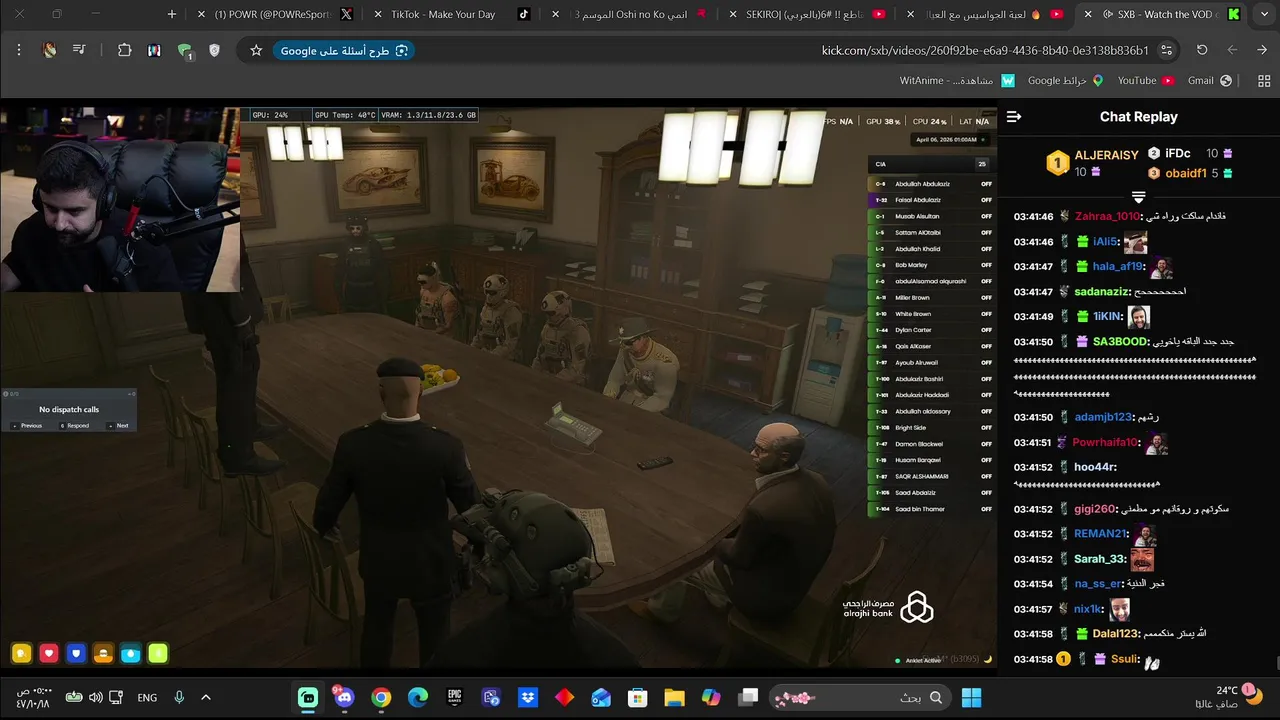1280x720 pixels.
Task: Click username SA3BOOD in chat
Action: click(1120, 342)
